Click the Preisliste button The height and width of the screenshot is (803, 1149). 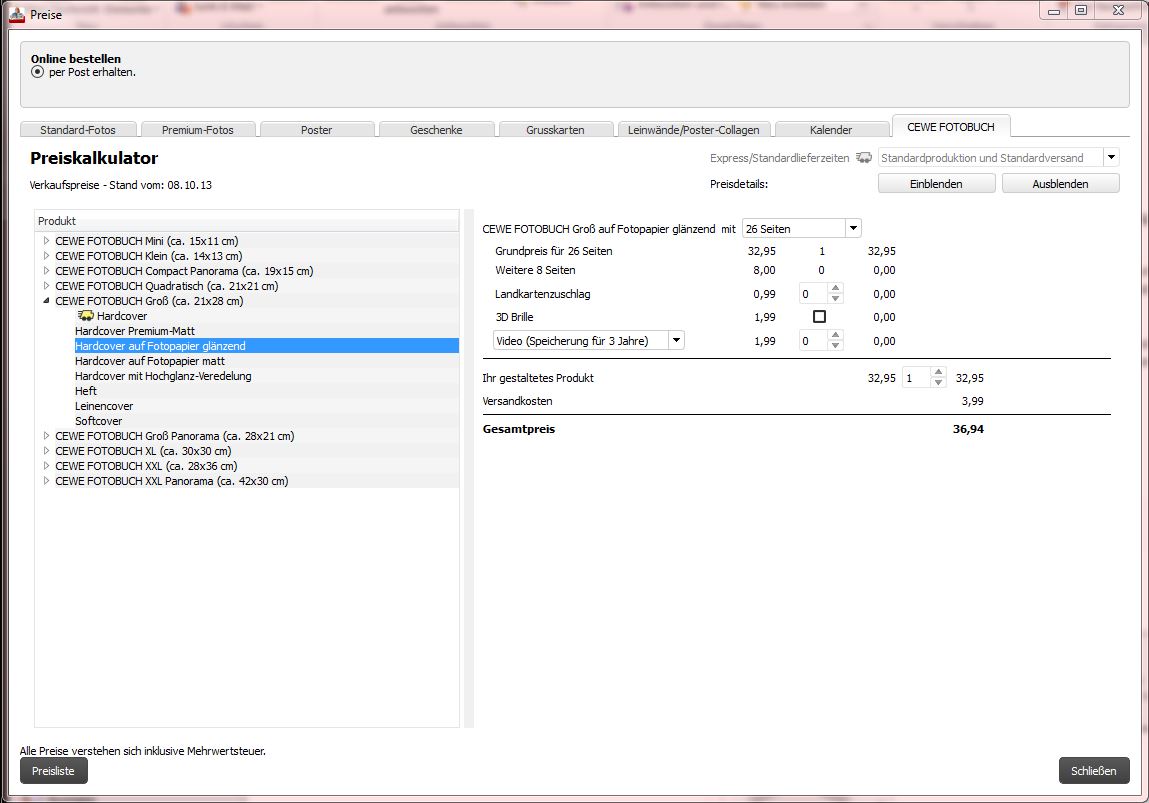(54, 771)
